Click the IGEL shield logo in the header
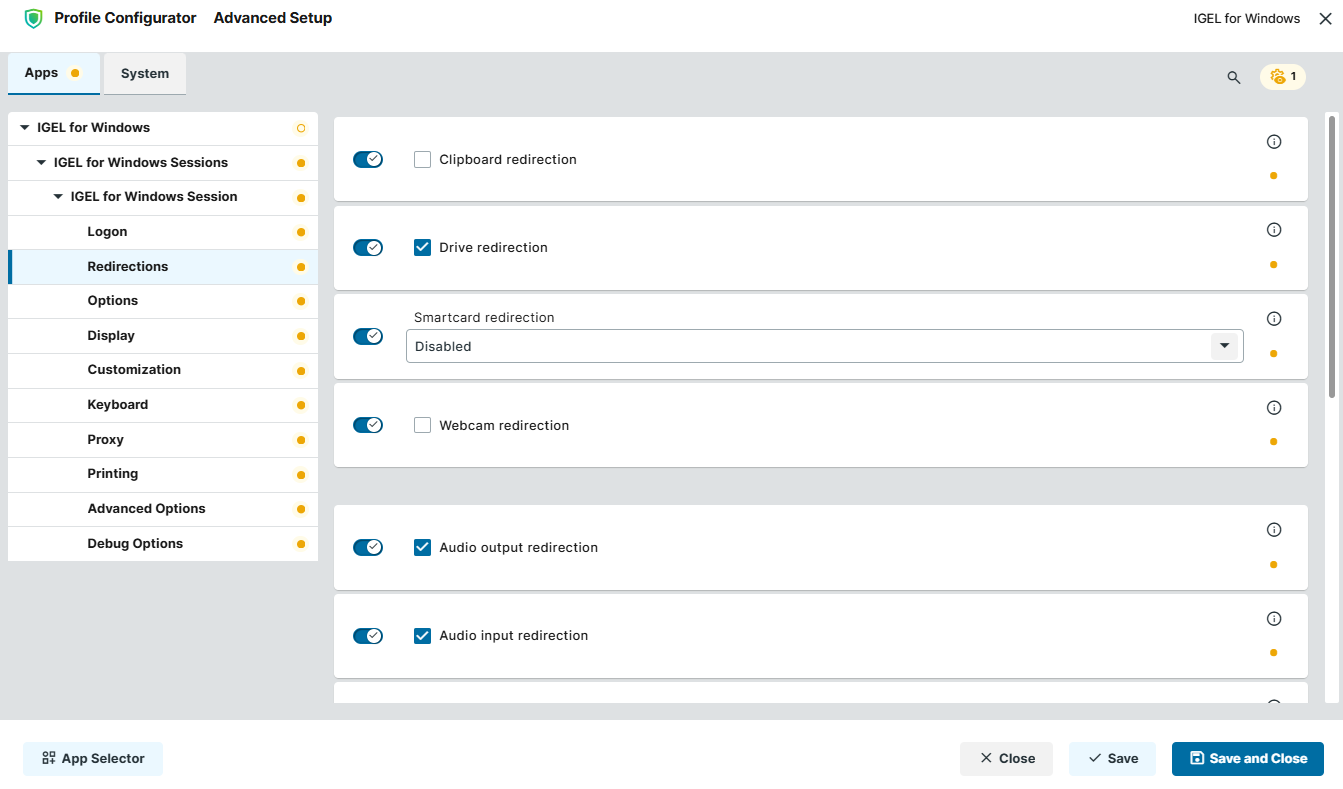1343x789 pixels. tap(33, 17)
